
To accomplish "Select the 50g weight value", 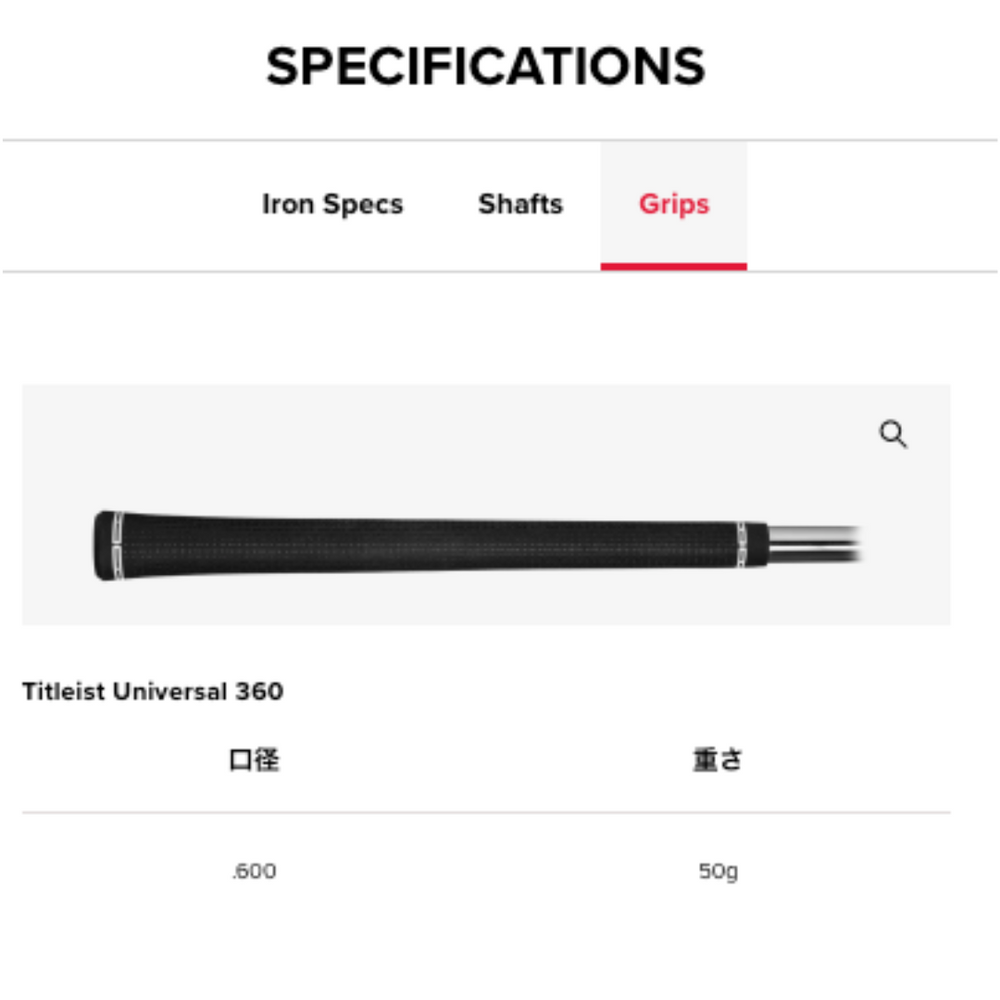I will (718, 871).
